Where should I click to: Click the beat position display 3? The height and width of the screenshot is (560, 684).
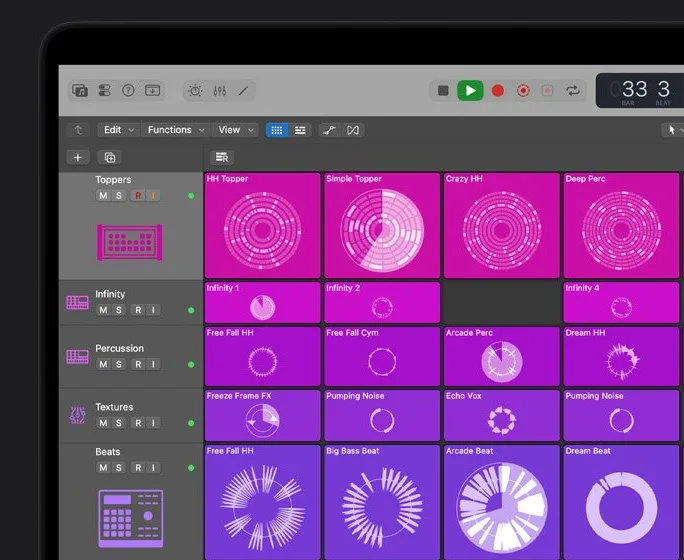click(663, 89)
